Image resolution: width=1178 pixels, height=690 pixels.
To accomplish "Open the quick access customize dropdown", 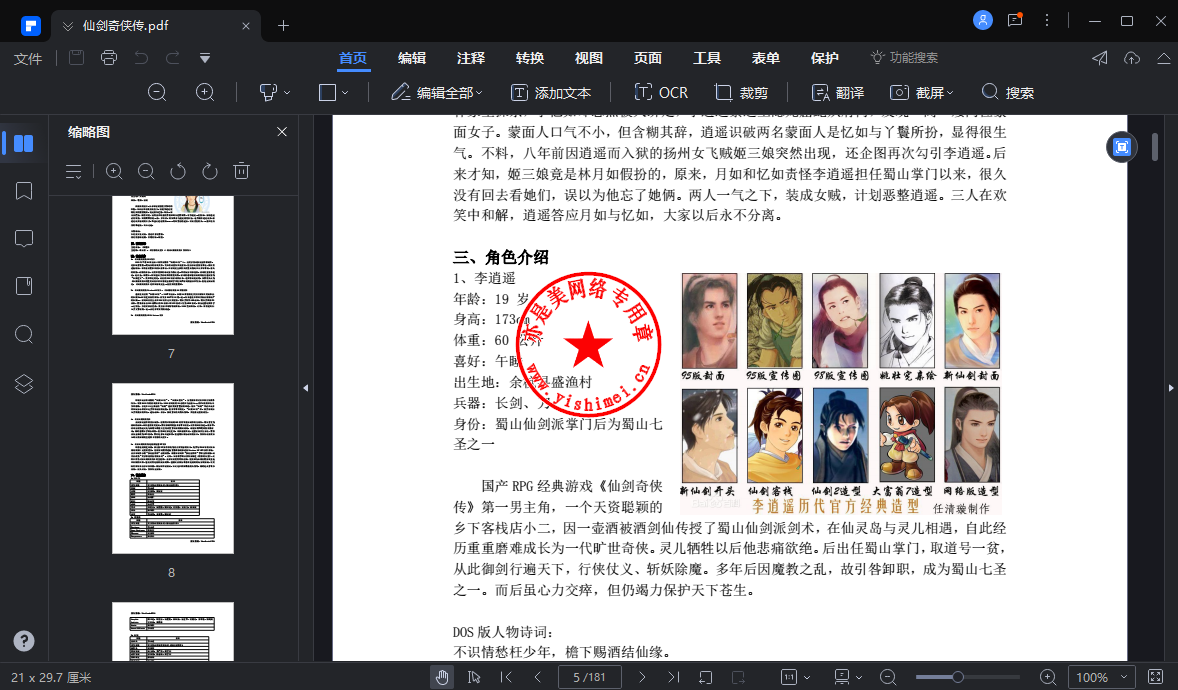I will point(205,58).
